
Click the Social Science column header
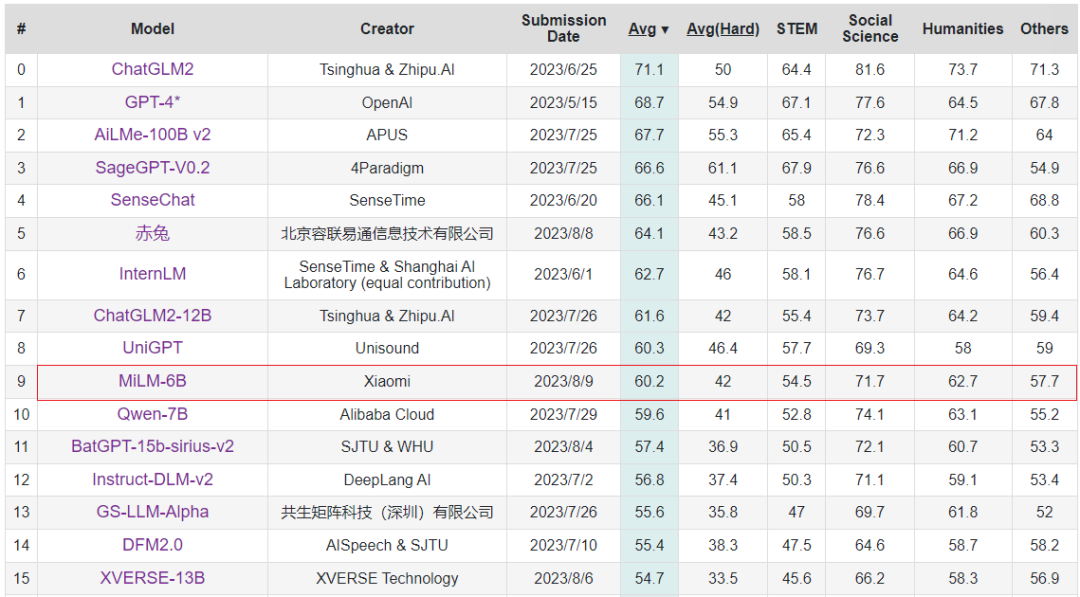point(870,28)
